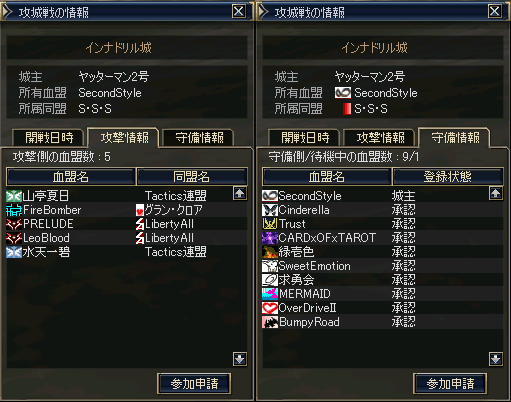
Task: Open 開戦日時 tab in left window
Action: (49, 138)
